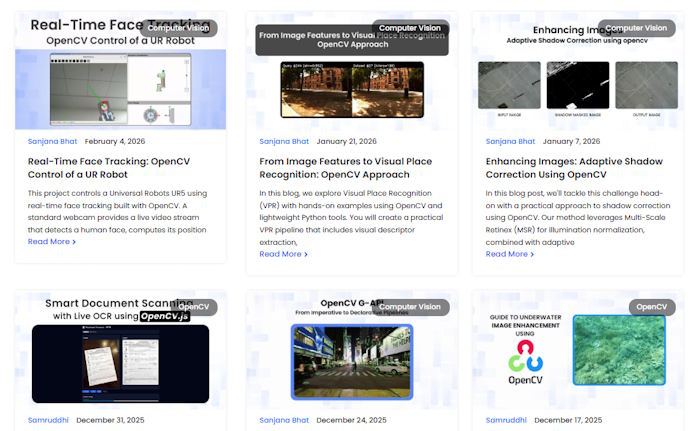This screenshot has height=431, width=700.
Task: Click Computer Vision tag on OpenCV G-API card
Action: point(410,307)
